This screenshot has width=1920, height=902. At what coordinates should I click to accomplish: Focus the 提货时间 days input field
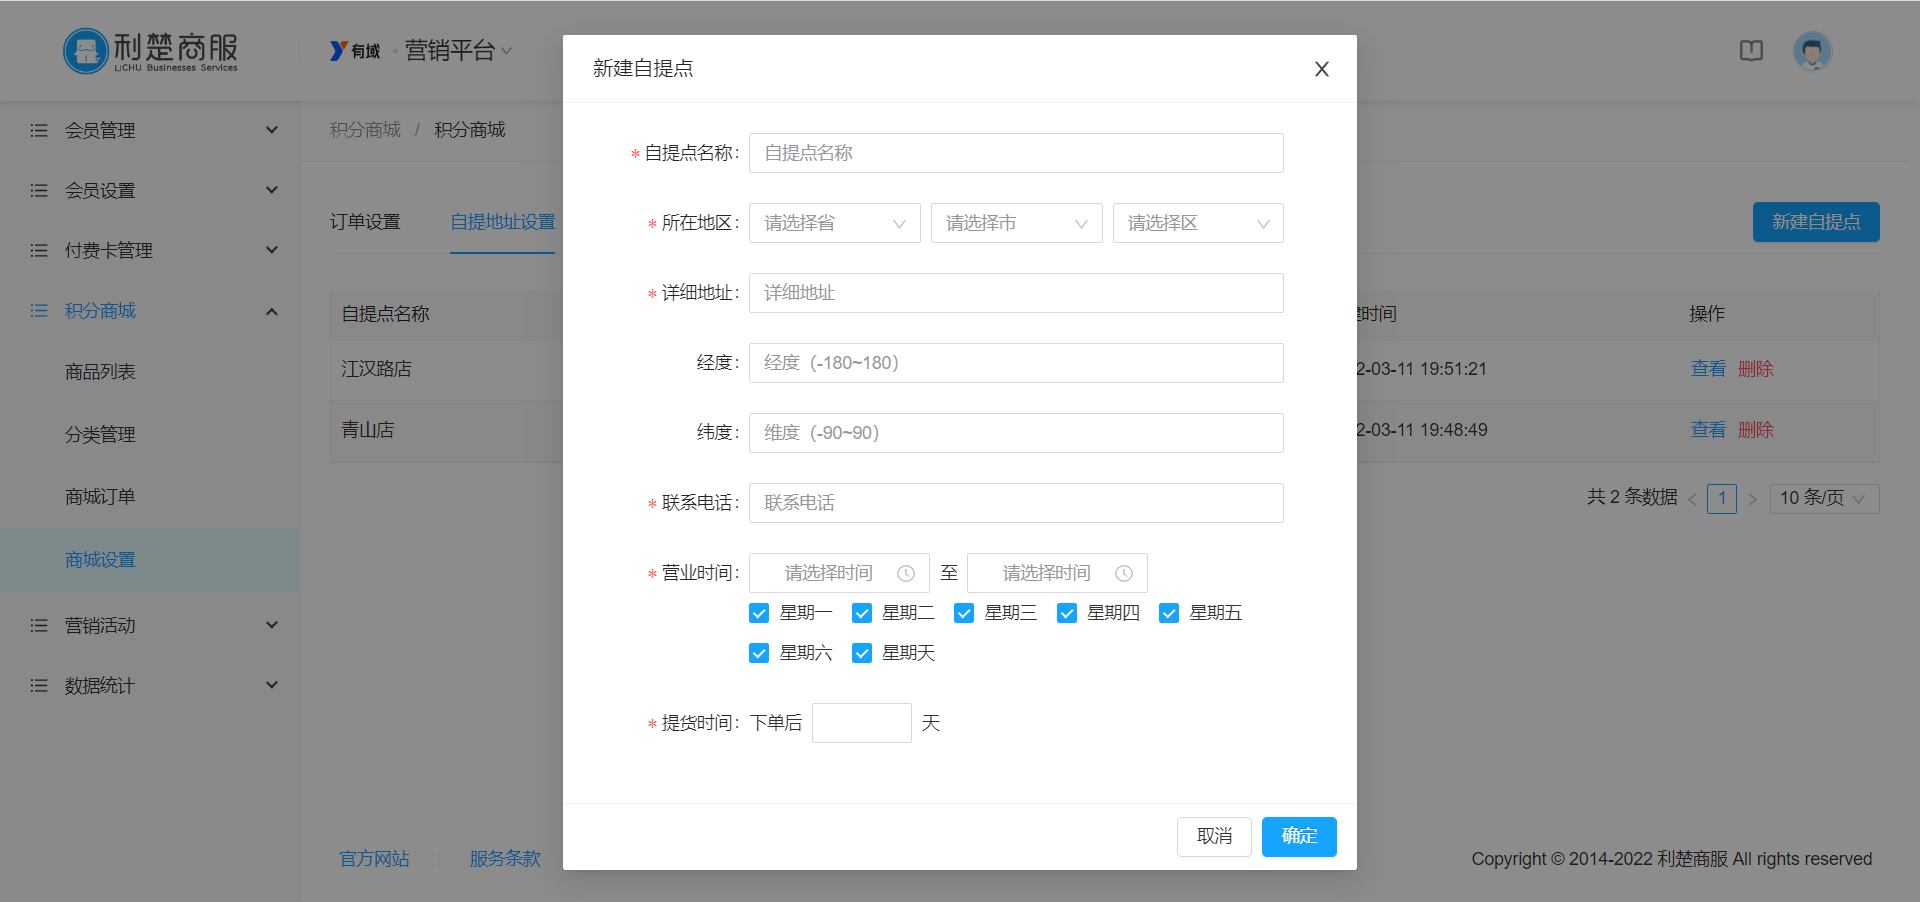862,723
